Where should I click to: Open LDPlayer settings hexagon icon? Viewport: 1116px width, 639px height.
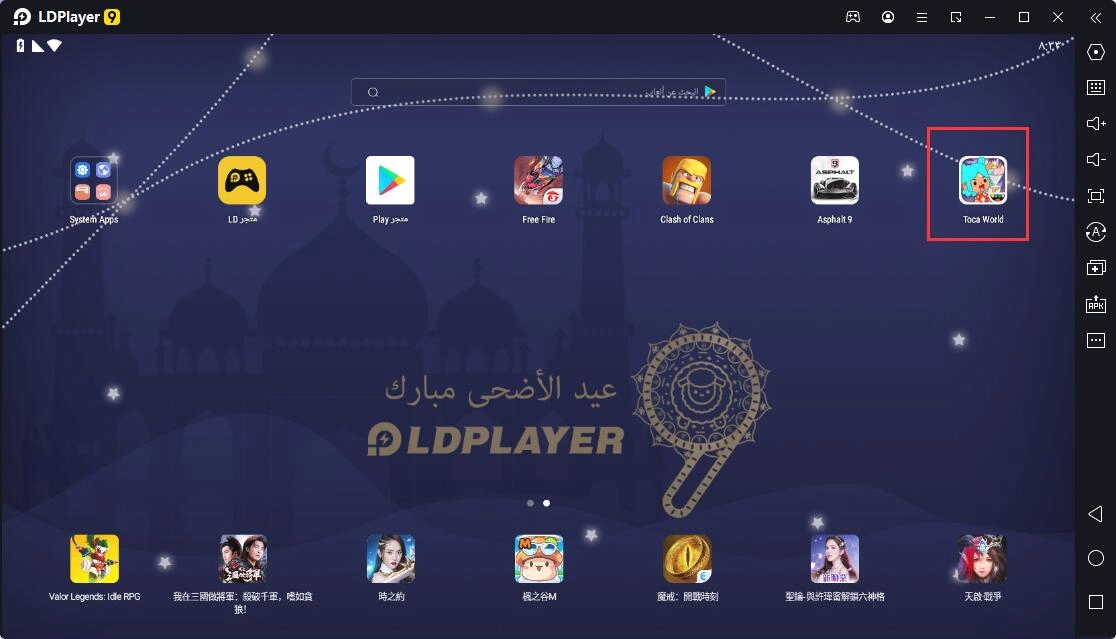1096,52
